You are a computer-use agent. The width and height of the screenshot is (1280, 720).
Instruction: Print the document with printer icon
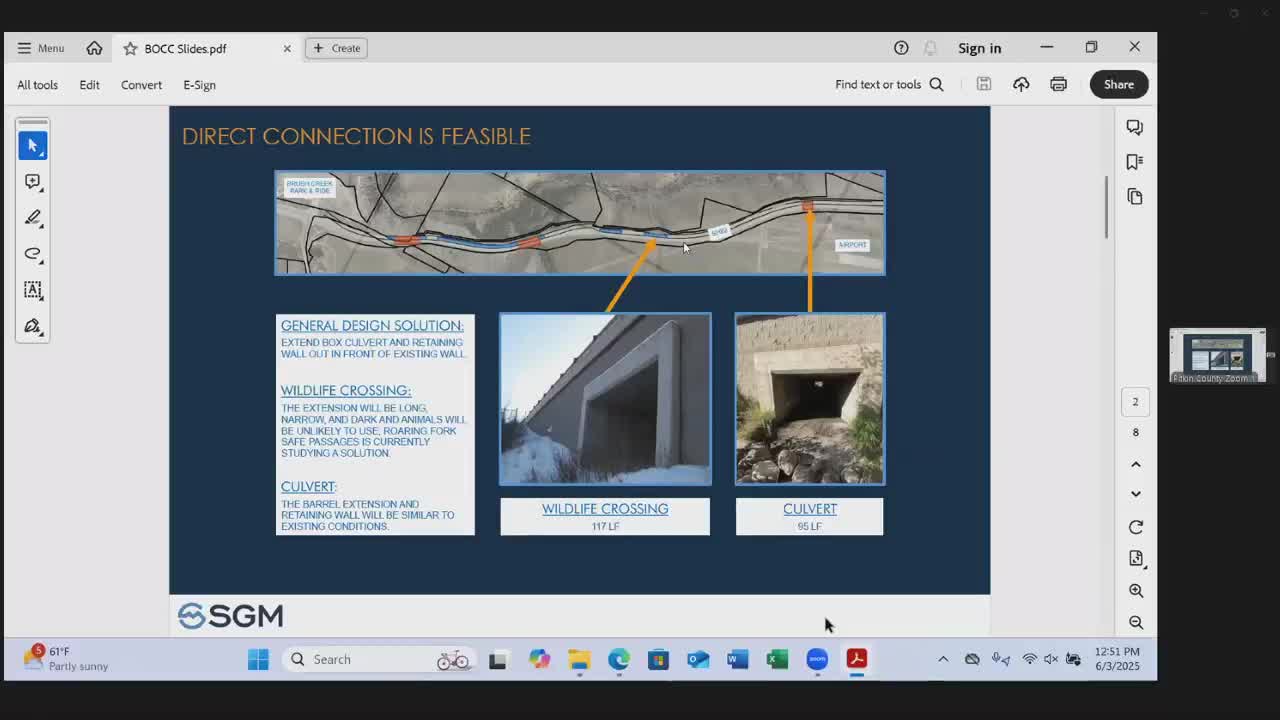point(1058,85)
